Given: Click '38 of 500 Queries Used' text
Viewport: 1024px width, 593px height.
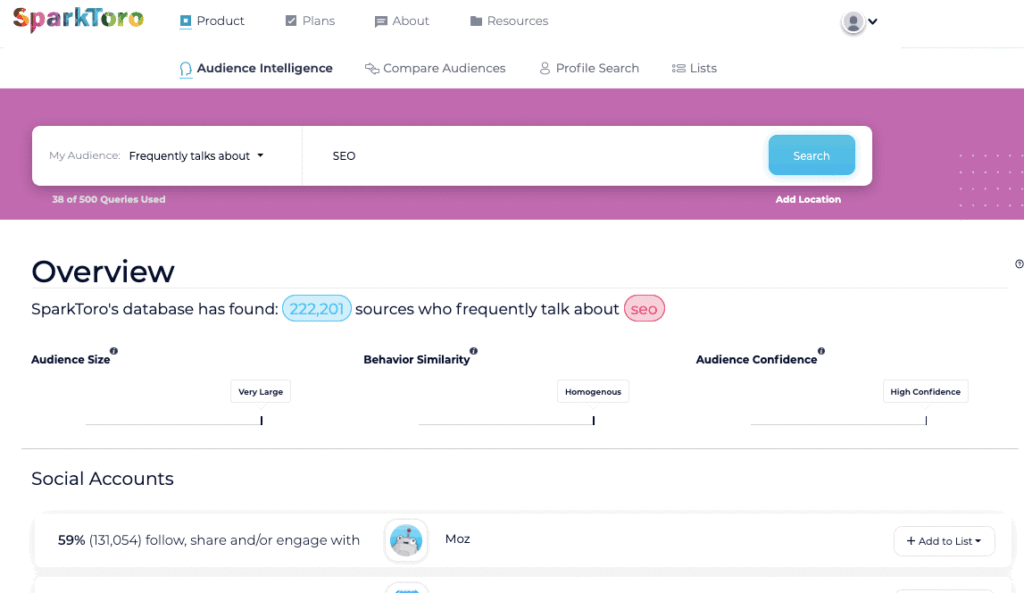Looking at the screenshot, I should 108,200.
